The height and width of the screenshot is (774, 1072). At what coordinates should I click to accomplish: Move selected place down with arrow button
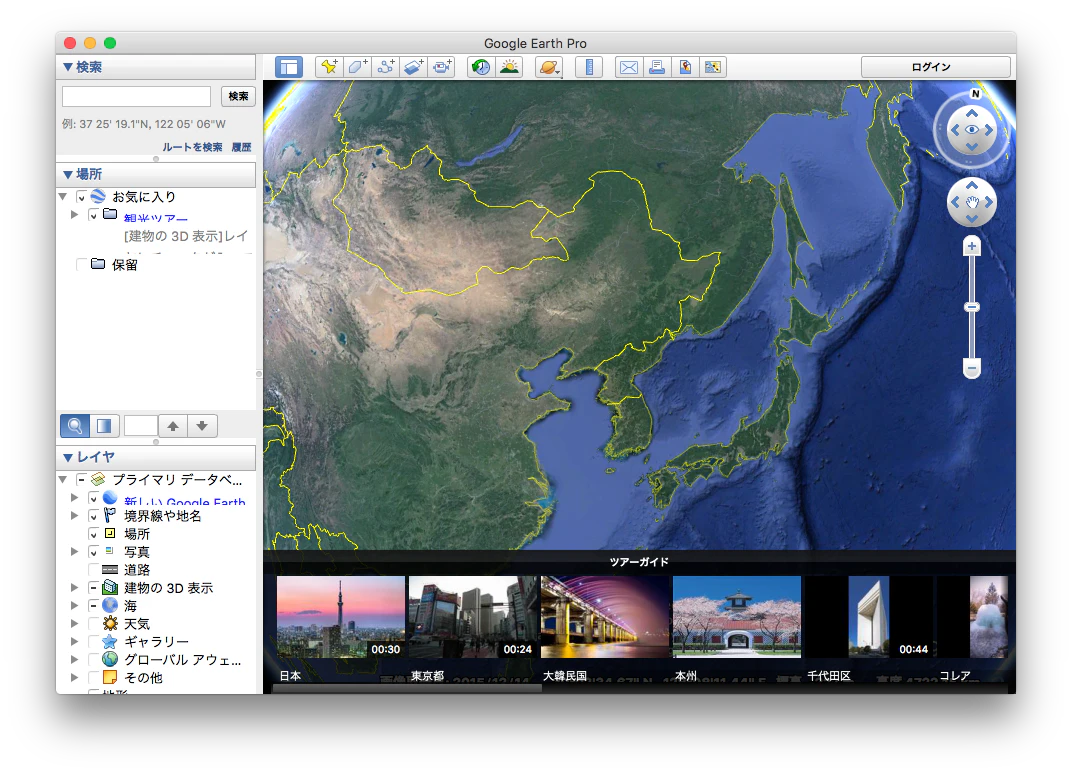[202, 426]
